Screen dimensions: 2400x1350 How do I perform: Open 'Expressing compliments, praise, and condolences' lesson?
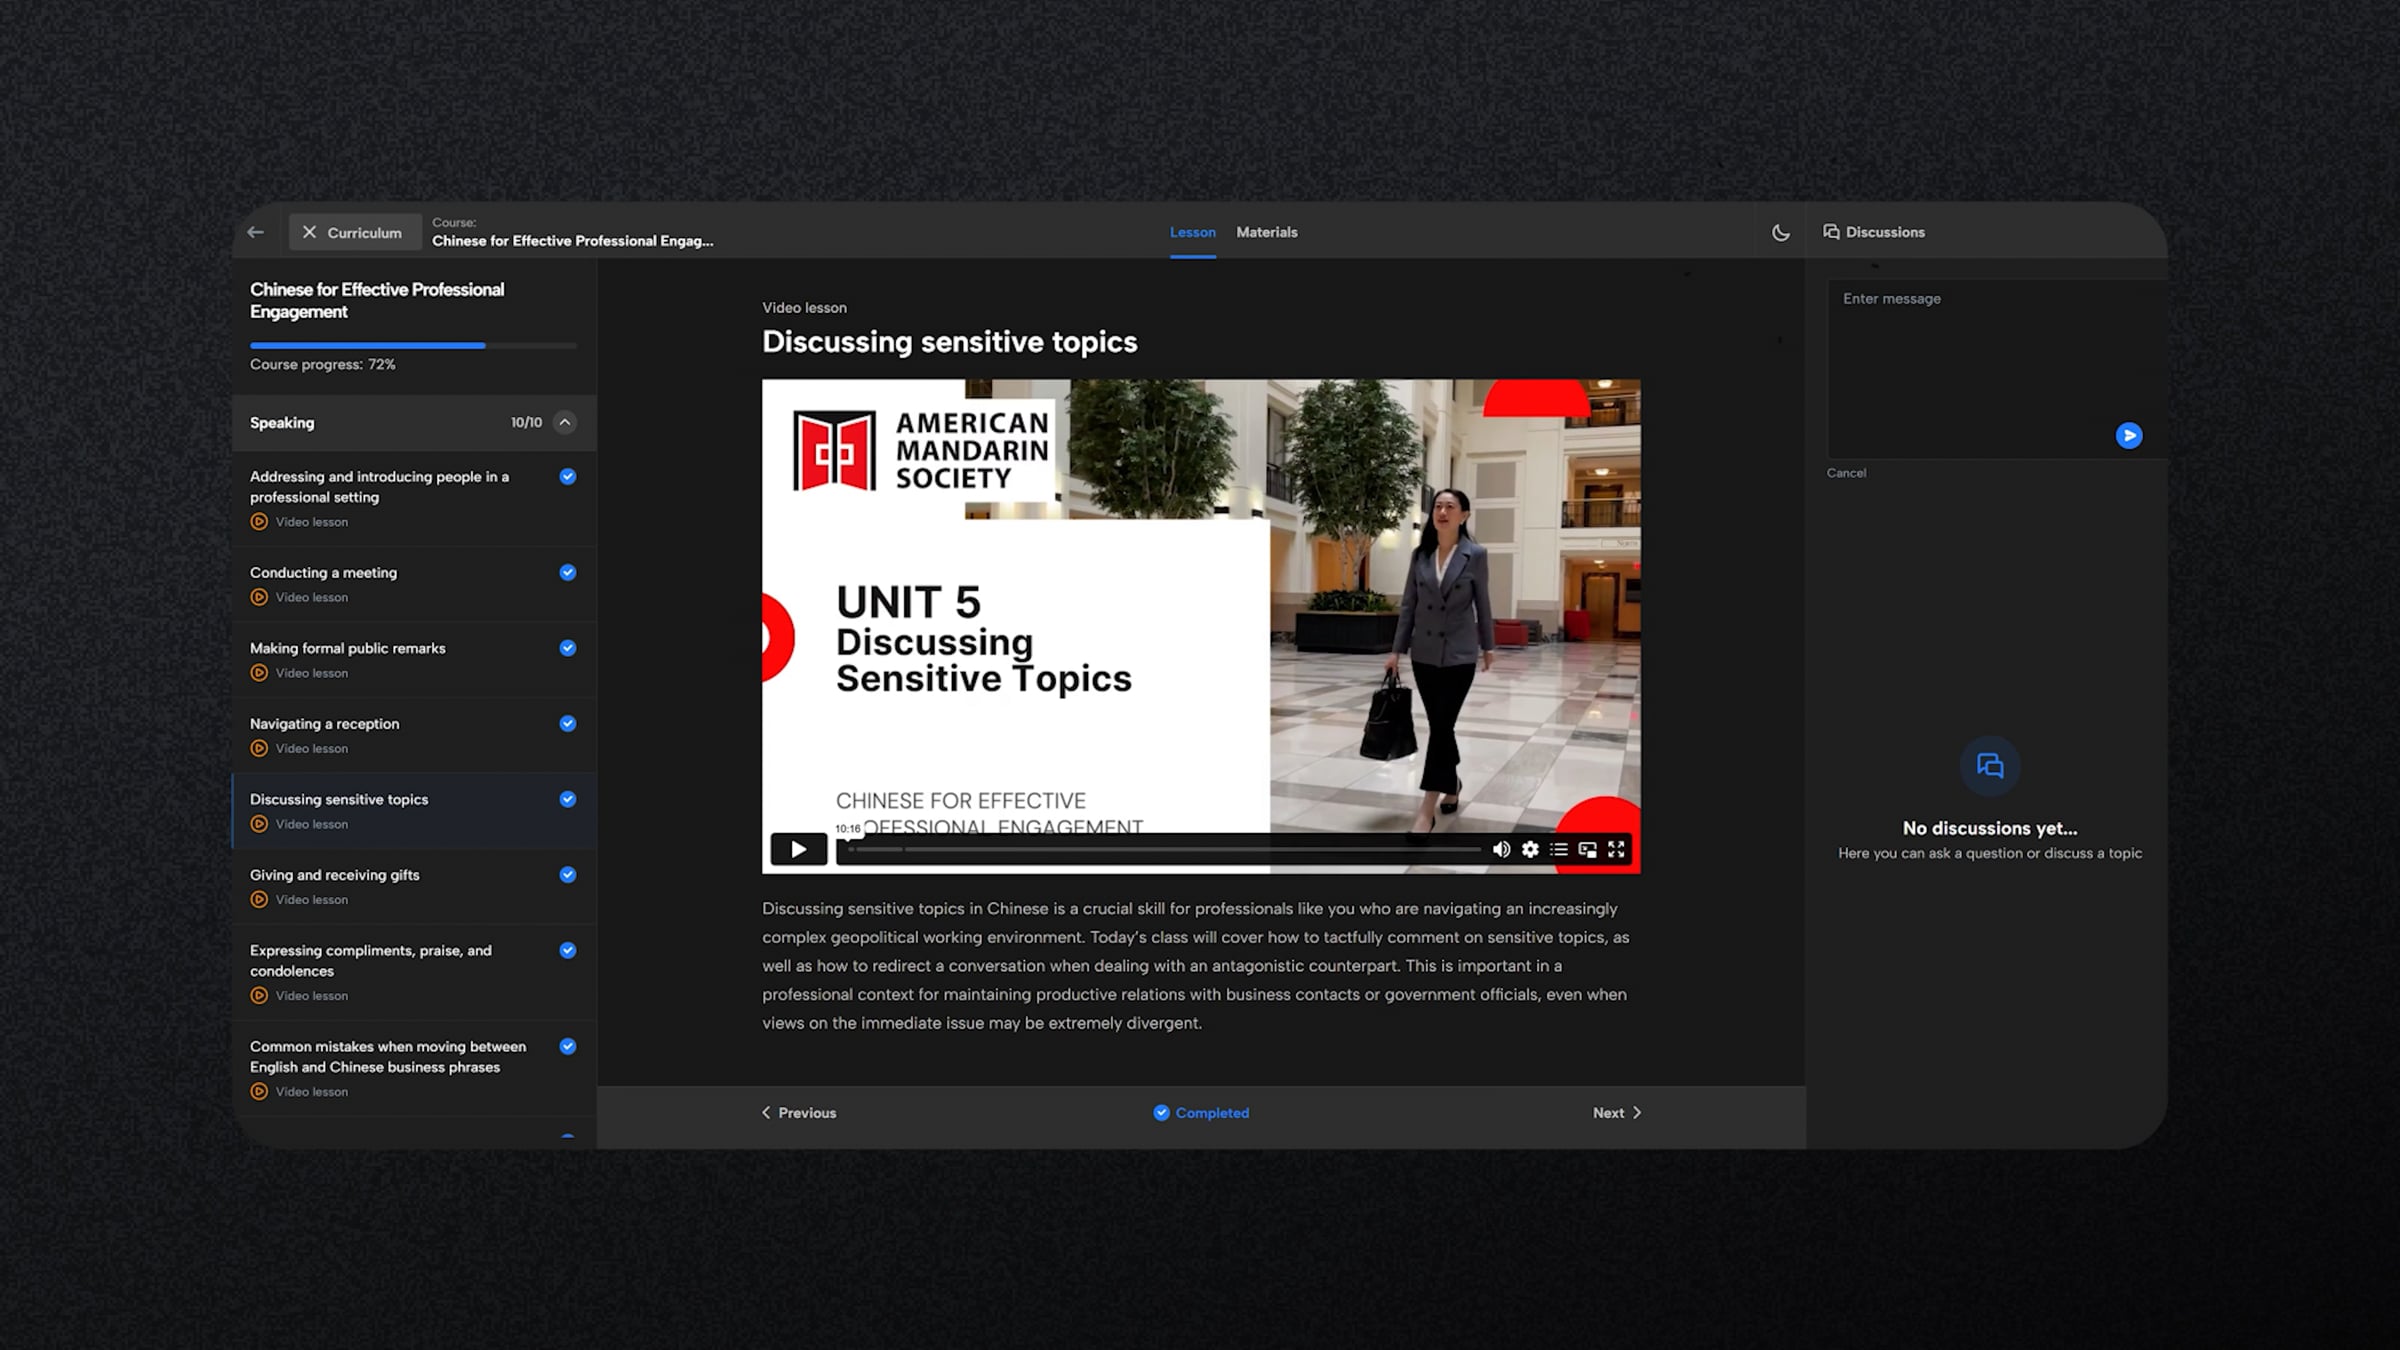click(414, 972)
